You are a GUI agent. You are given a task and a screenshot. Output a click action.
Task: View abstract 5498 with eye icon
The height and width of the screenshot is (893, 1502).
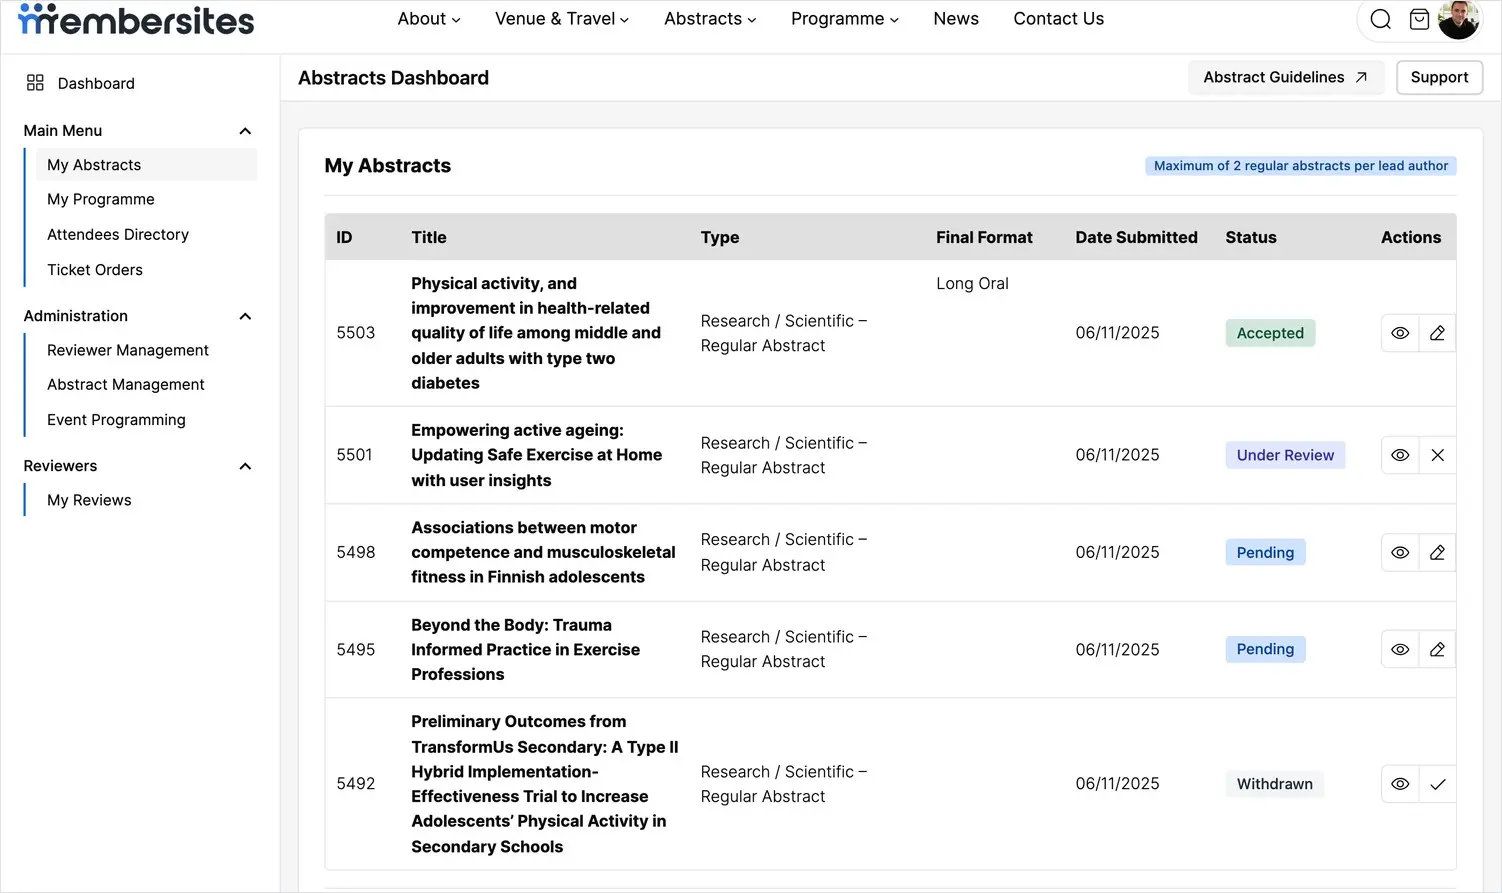[x=1400, y=552]
